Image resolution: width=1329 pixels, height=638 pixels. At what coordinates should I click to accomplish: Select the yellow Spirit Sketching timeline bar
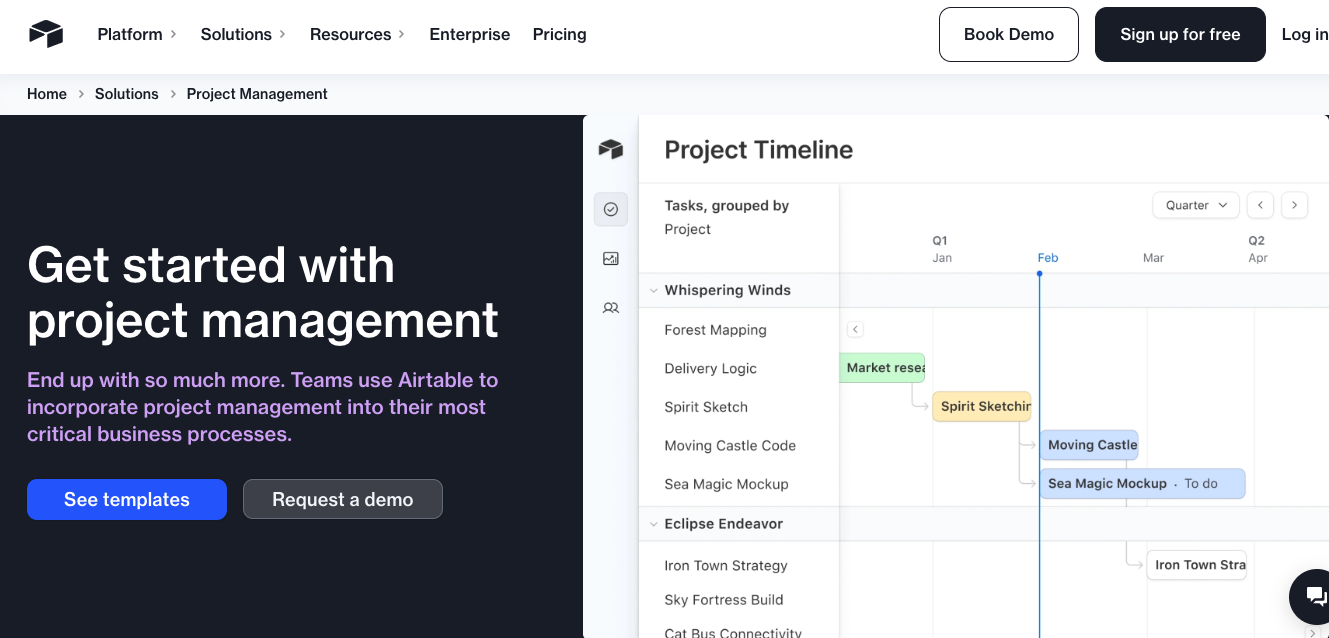981,406
